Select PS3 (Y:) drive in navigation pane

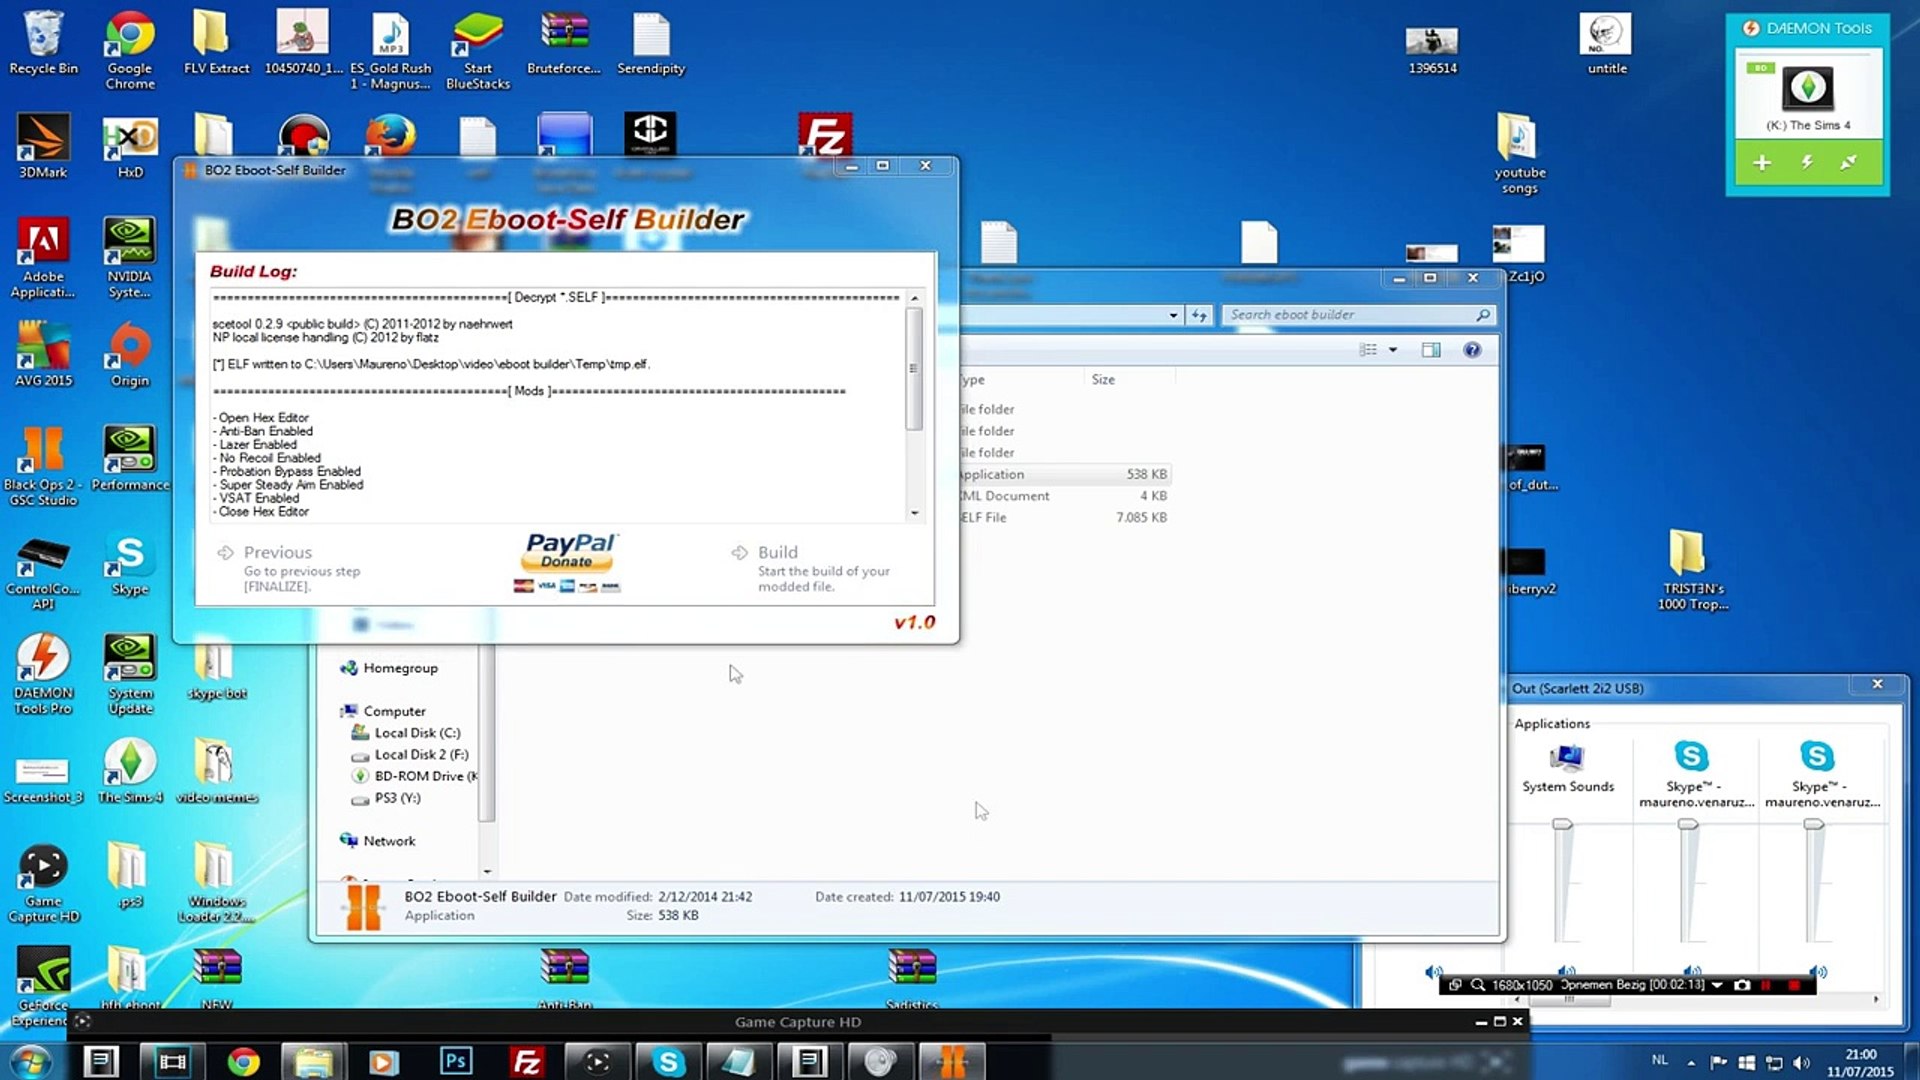tap(397, 798)
